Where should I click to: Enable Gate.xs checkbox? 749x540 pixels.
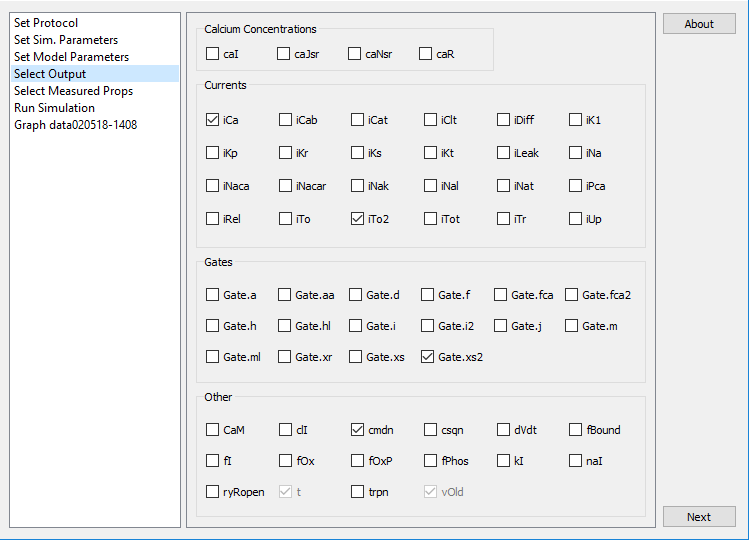pyautogui.click(x=355, y=356)
